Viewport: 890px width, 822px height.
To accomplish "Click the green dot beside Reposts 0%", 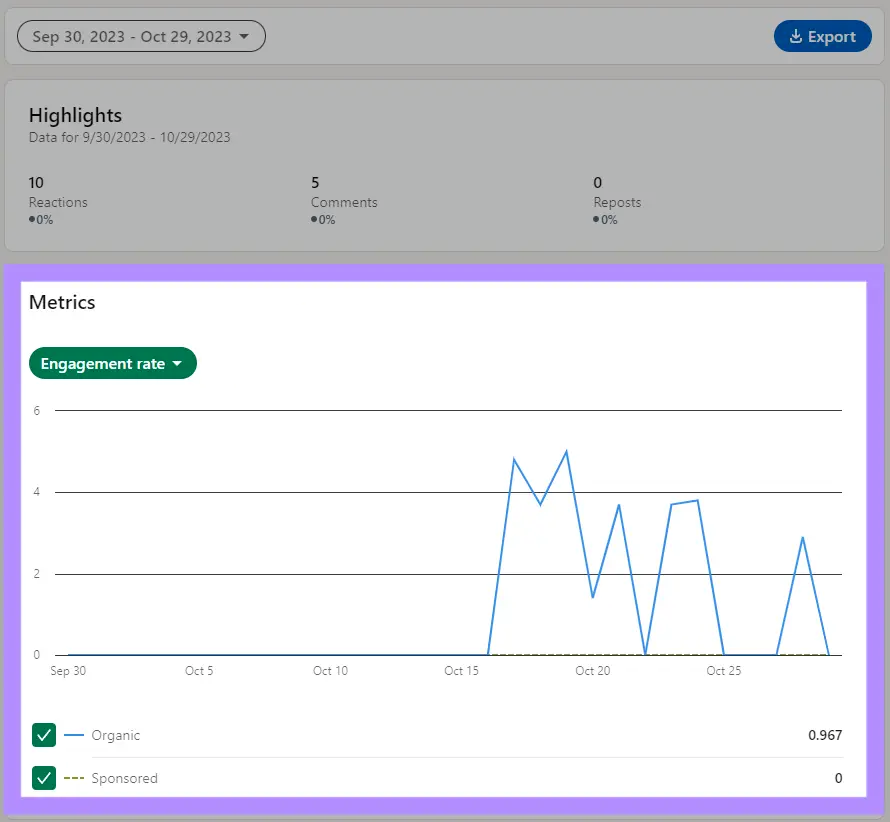I will pyautogui.click(x=596, y=219).
